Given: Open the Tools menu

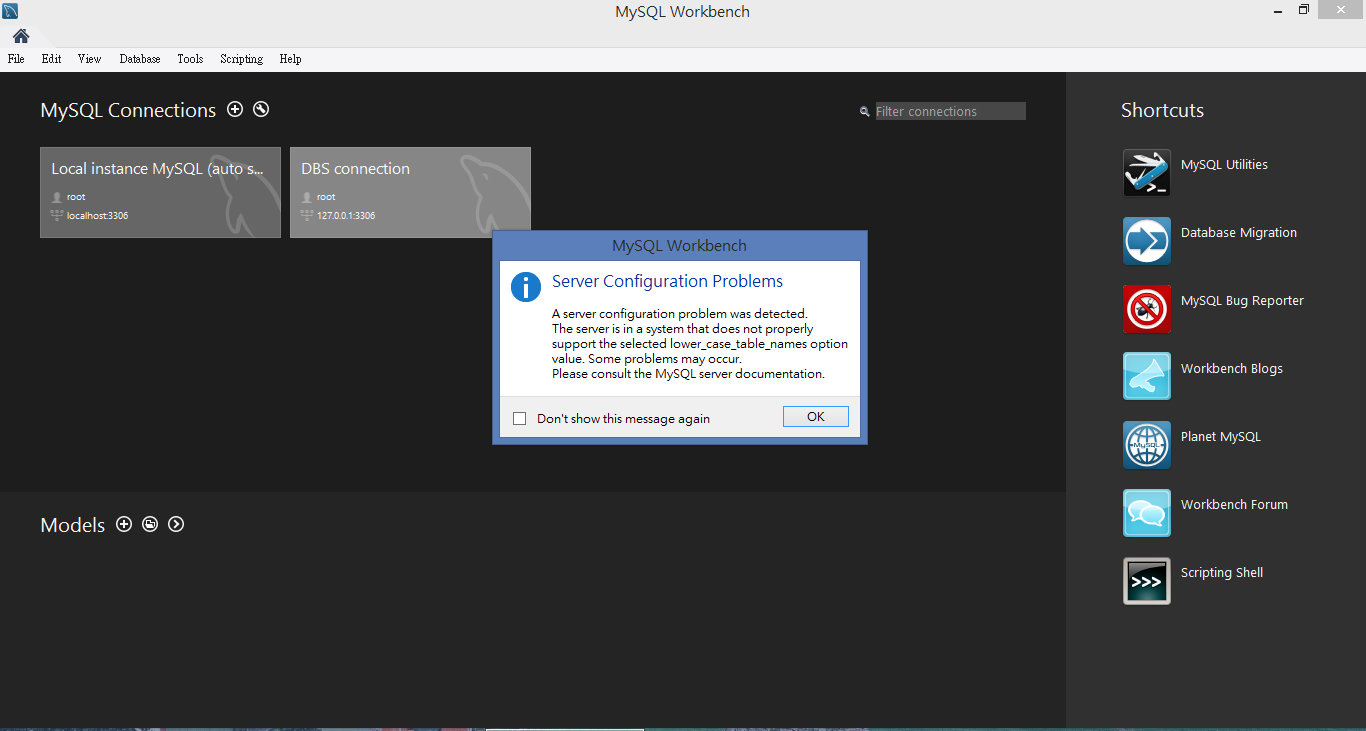Looking at the screenshot, I should pyautogui.click(x=190, y=59).
